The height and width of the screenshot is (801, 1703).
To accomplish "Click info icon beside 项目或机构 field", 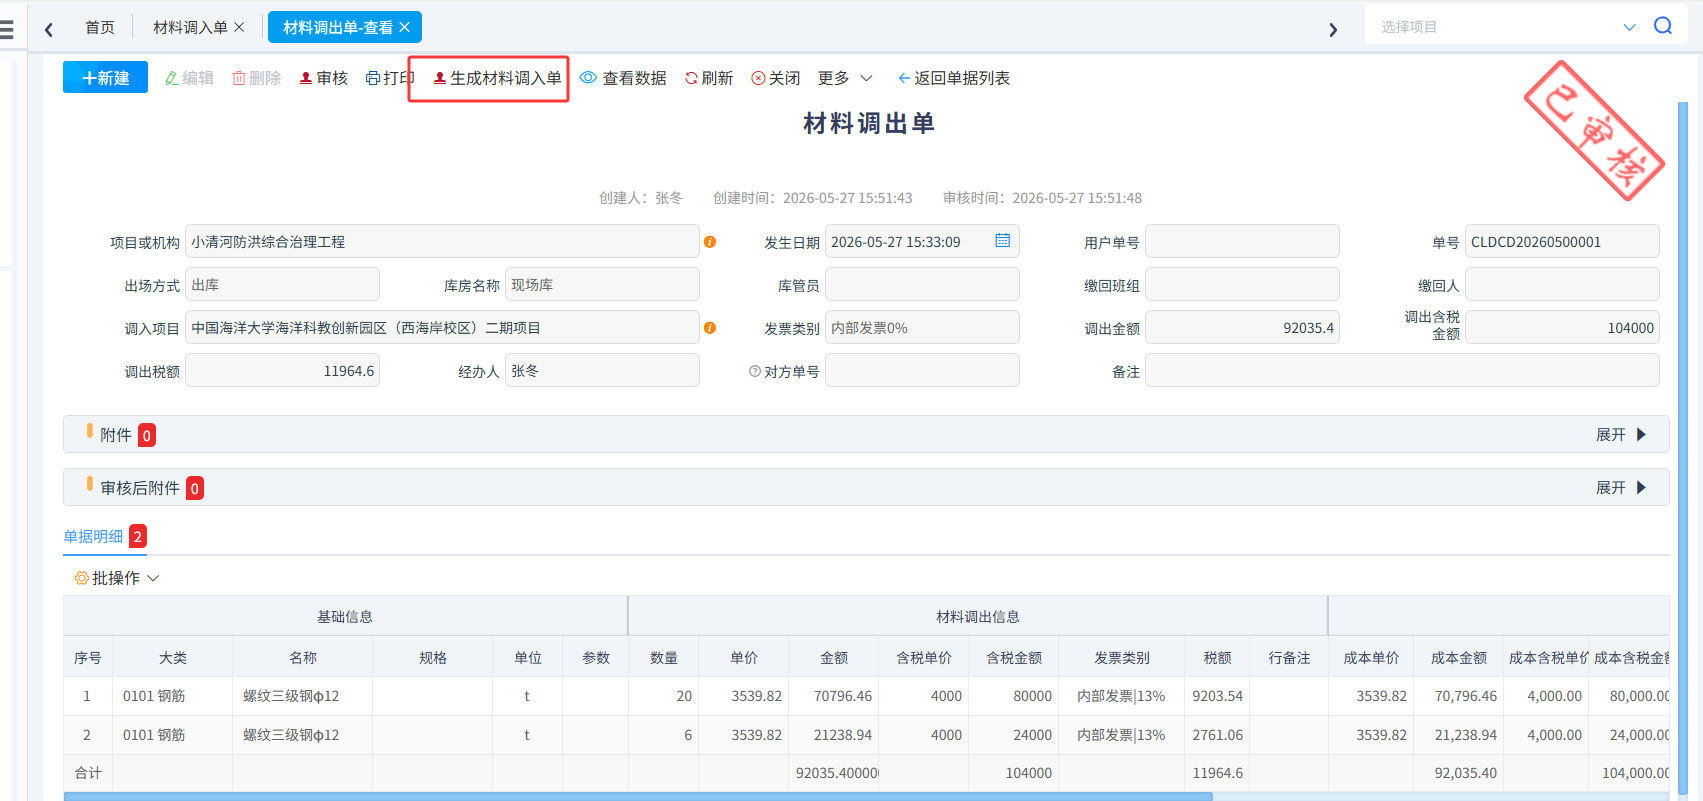I will coord(710,242).
